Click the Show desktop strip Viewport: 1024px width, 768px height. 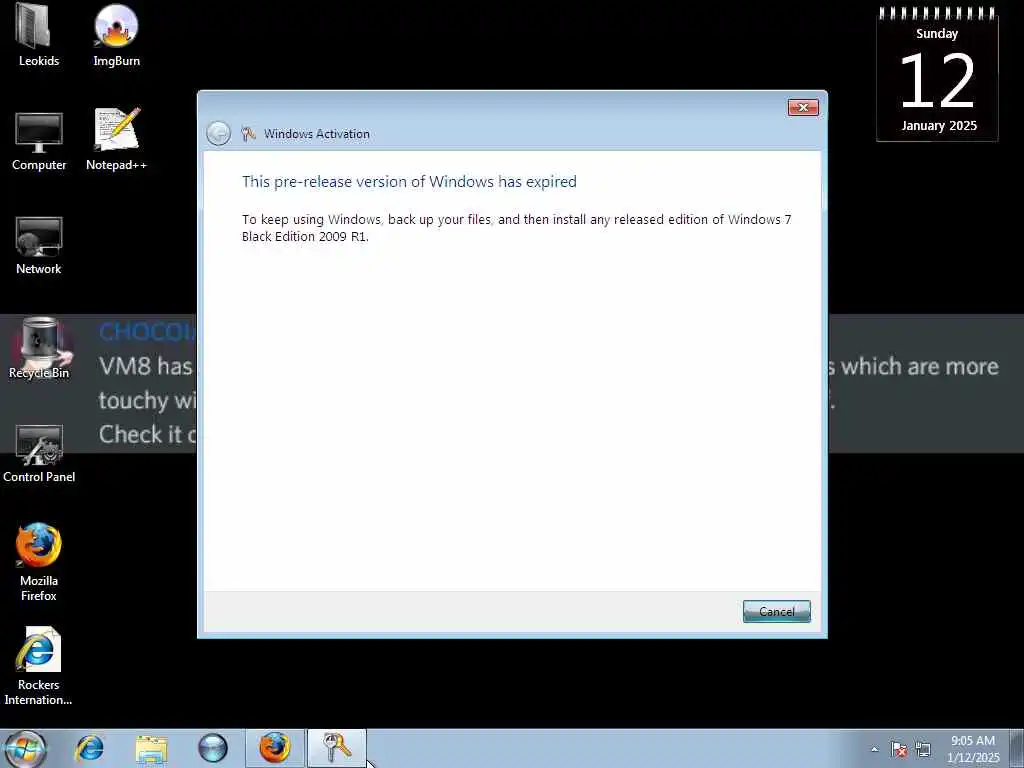(1017, 748)
